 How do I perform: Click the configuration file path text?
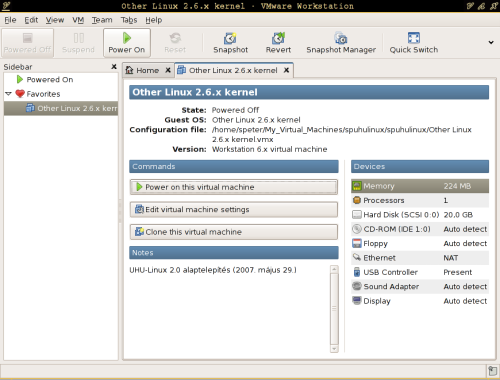(342, 134)
